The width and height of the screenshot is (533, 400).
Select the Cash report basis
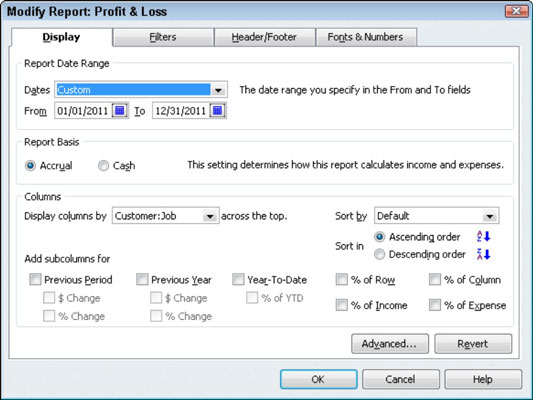click(x=103, y=166)
